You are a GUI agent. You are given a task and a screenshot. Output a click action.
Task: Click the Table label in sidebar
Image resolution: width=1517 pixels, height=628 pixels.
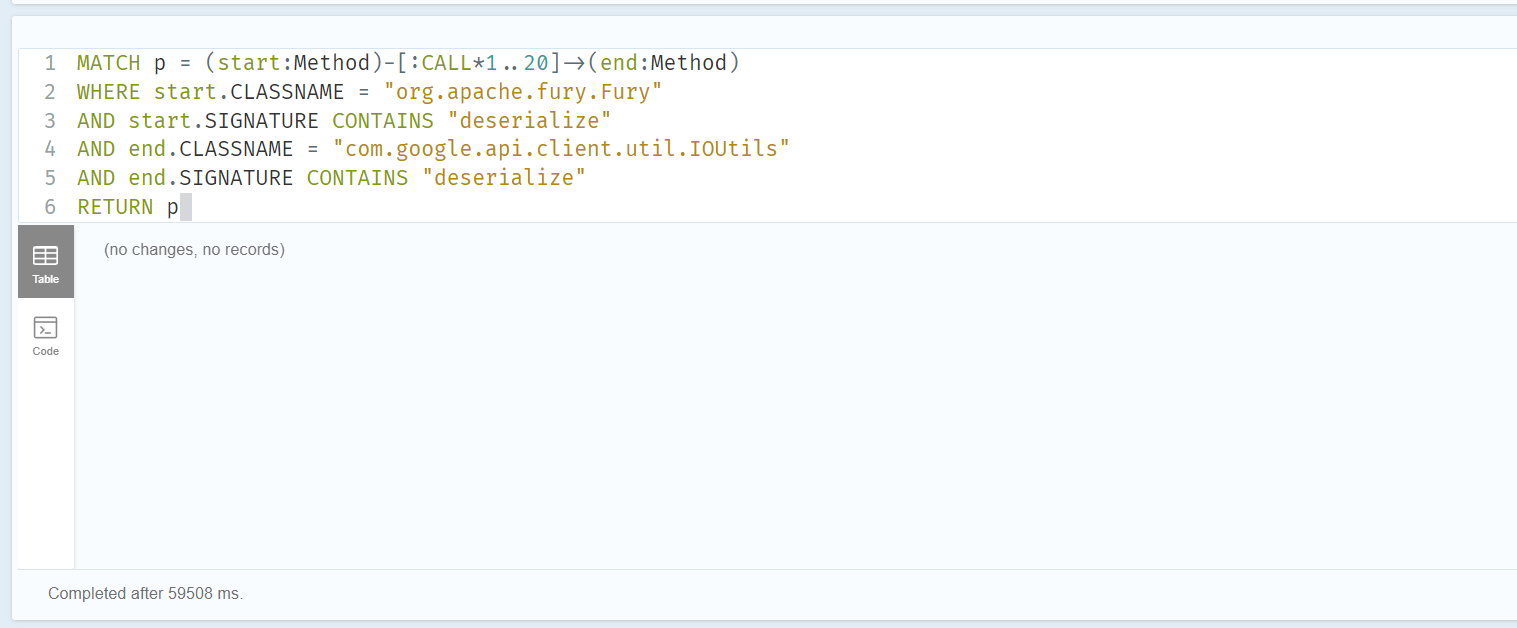point(46,279)
